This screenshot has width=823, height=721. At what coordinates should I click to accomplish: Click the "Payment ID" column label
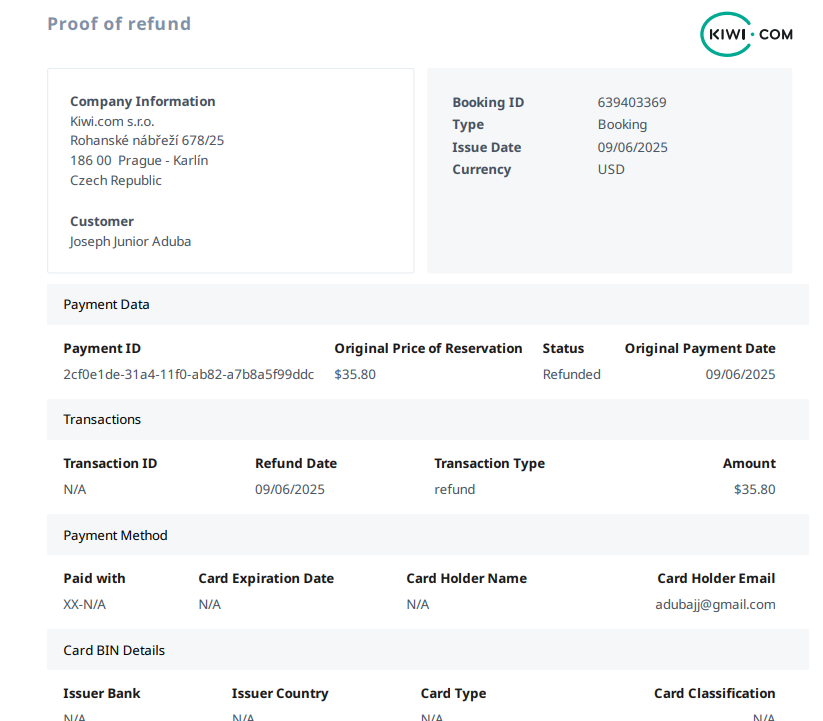pos(102,348)
